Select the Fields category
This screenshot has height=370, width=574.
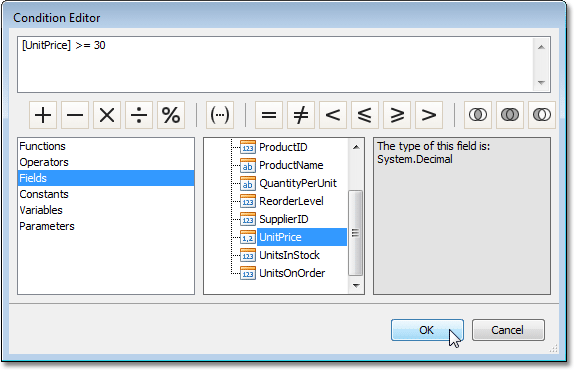(x=106, y=178)
